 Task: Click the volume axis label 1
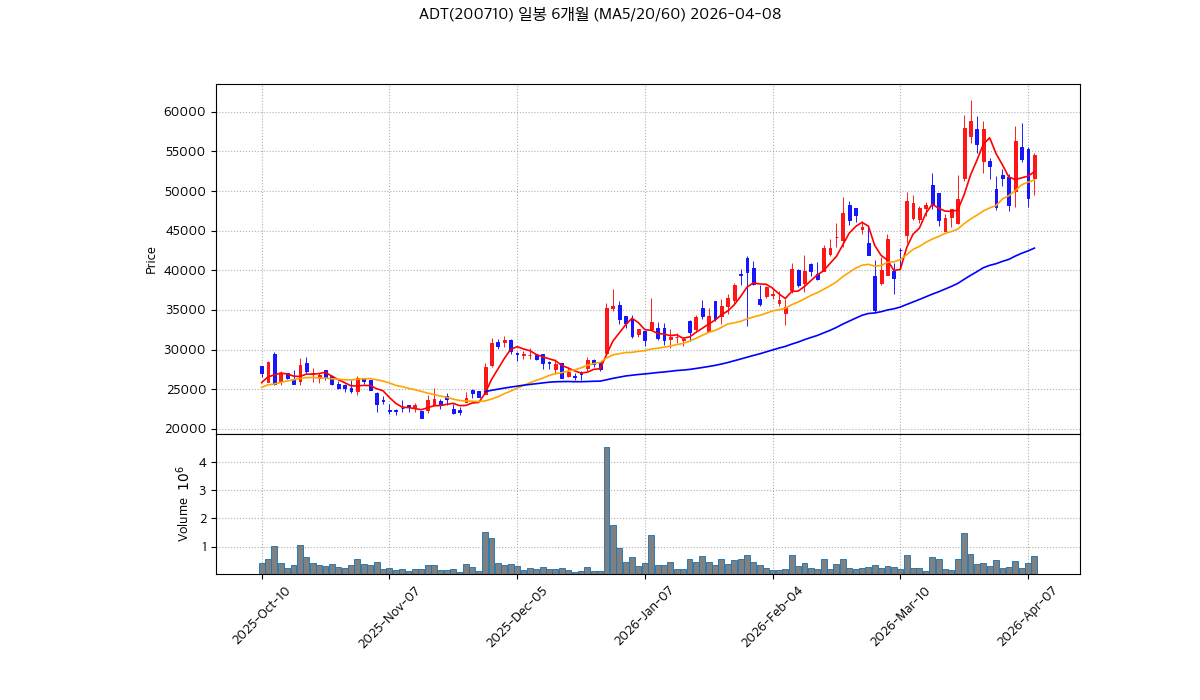coord(202,547)
